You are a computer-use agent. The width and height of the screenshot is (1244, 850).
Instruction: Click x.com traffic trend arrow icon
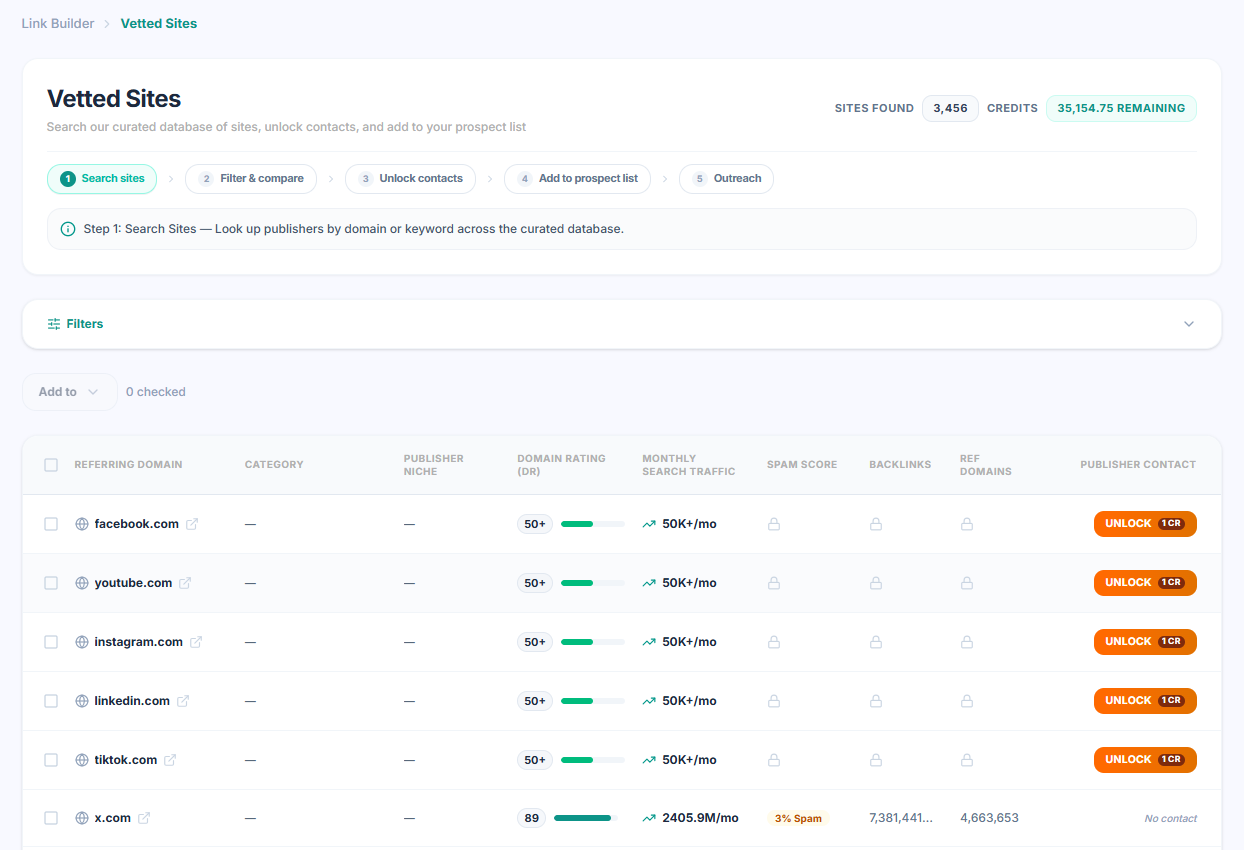point(649,818)
